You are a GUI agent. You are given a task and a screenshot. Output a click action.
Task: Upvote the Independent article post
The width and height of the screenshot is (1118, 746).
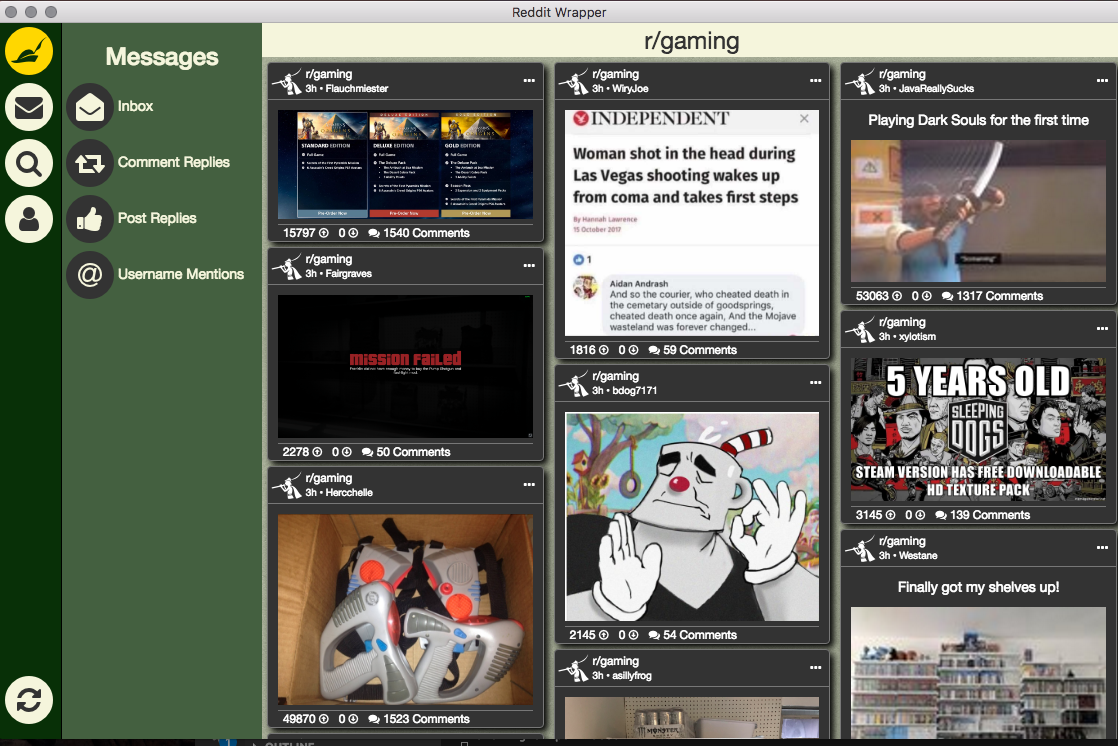[604, 350]
